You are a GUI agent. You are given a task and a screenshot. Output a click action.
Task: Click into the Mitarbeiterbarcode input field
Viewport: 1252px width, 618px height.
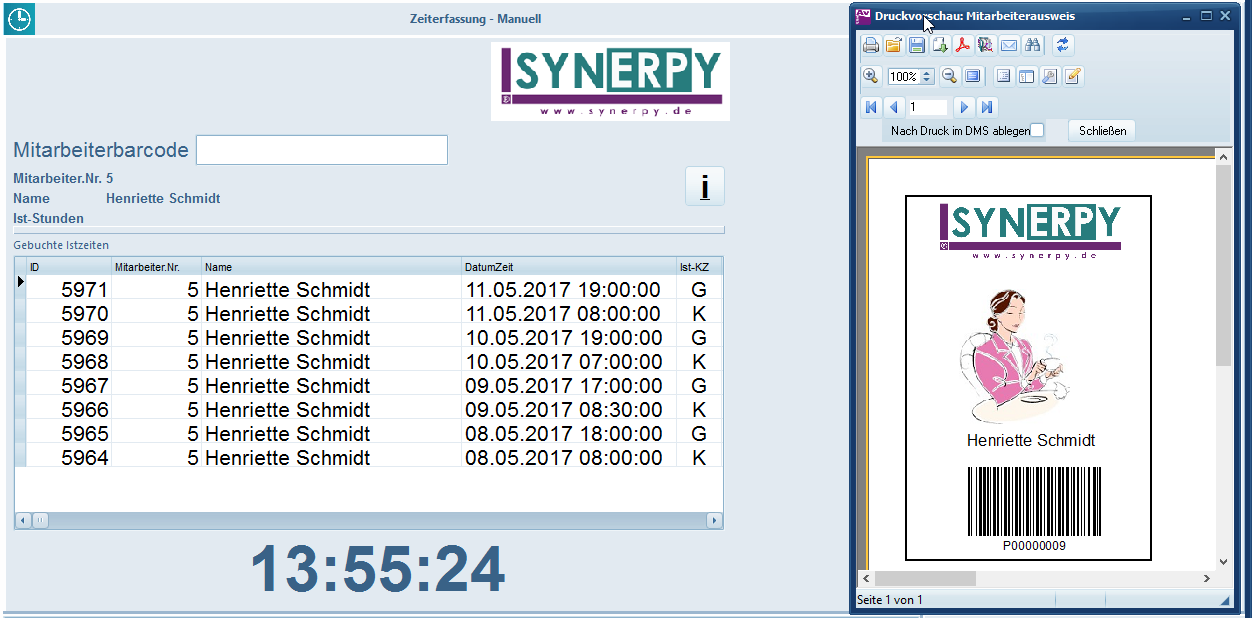(x=321, y=150)
